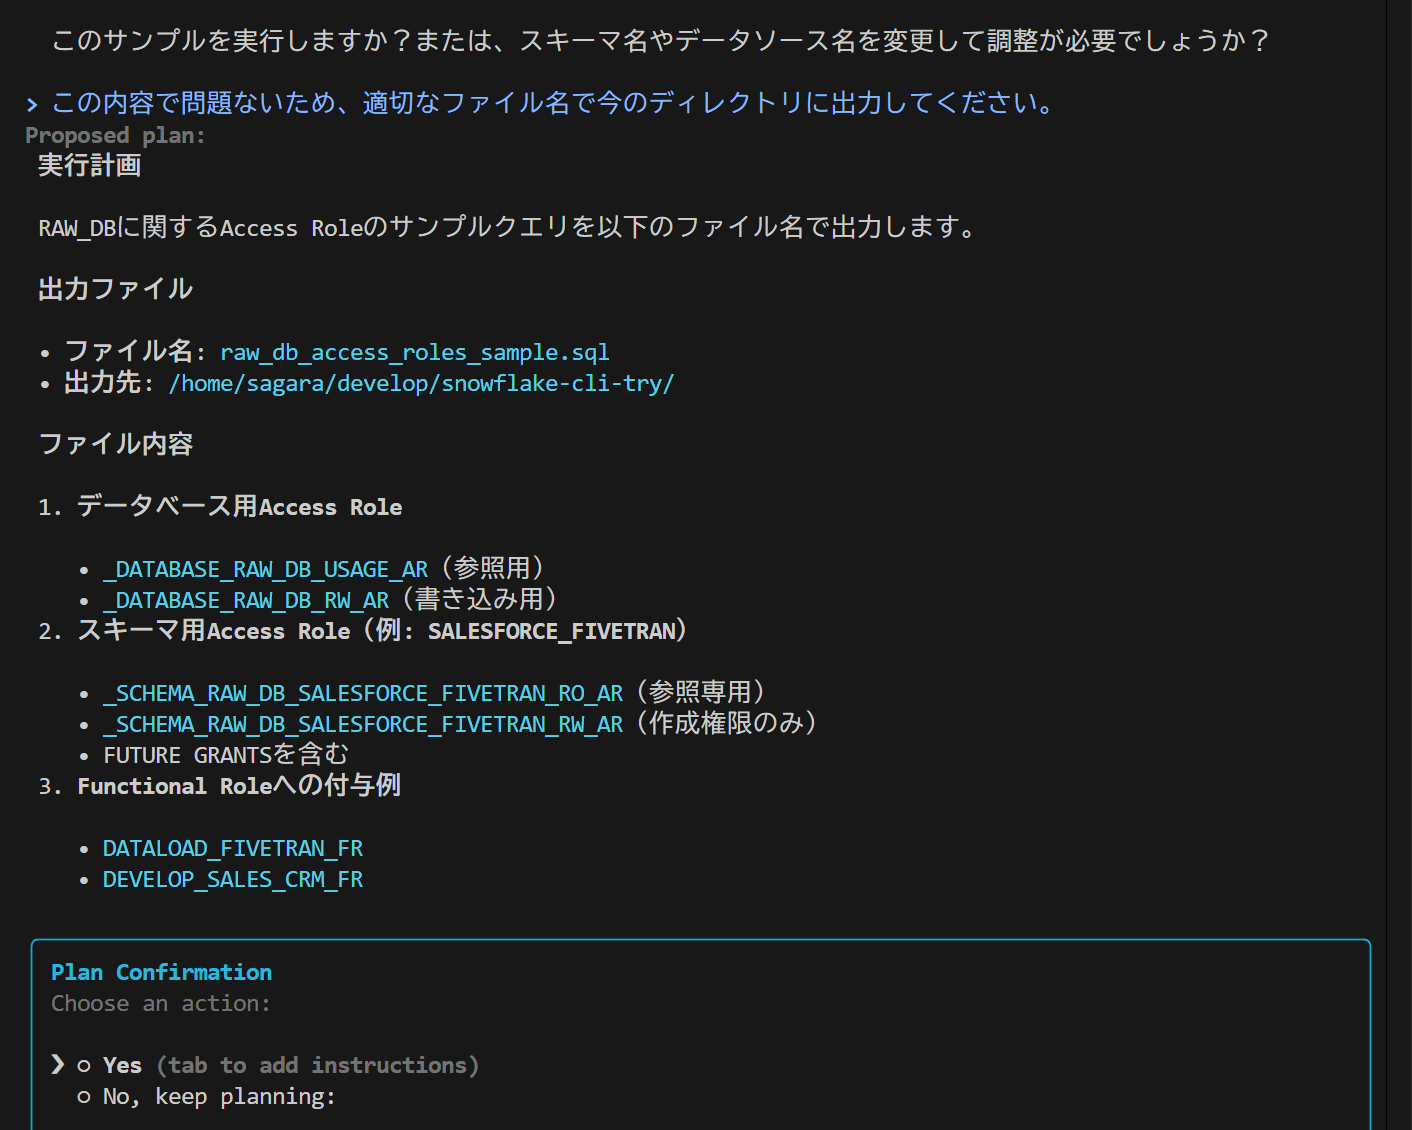Click the 実行計画 heading
1412x1130 pixels.
(x=90, y=166)
